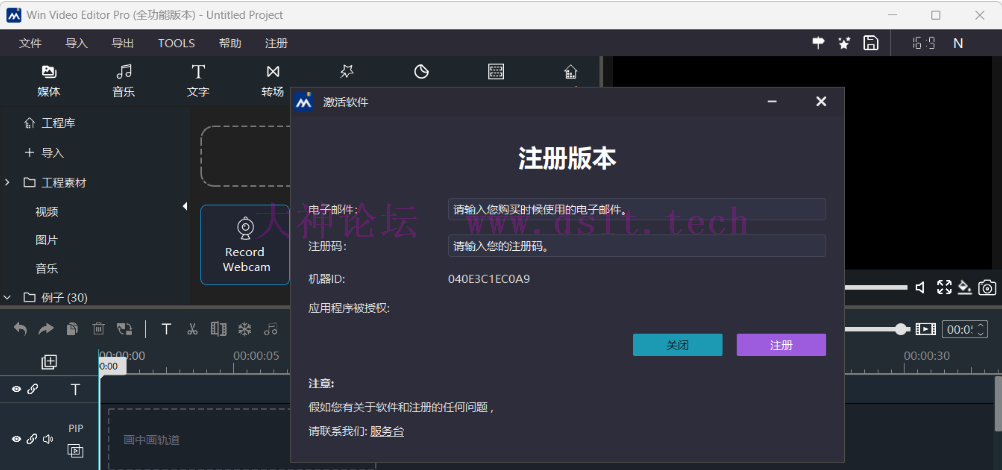Toggle visibility eye on the PIP track
Image resolution: width=1002 pixels, height=470 pixels.
16,439
